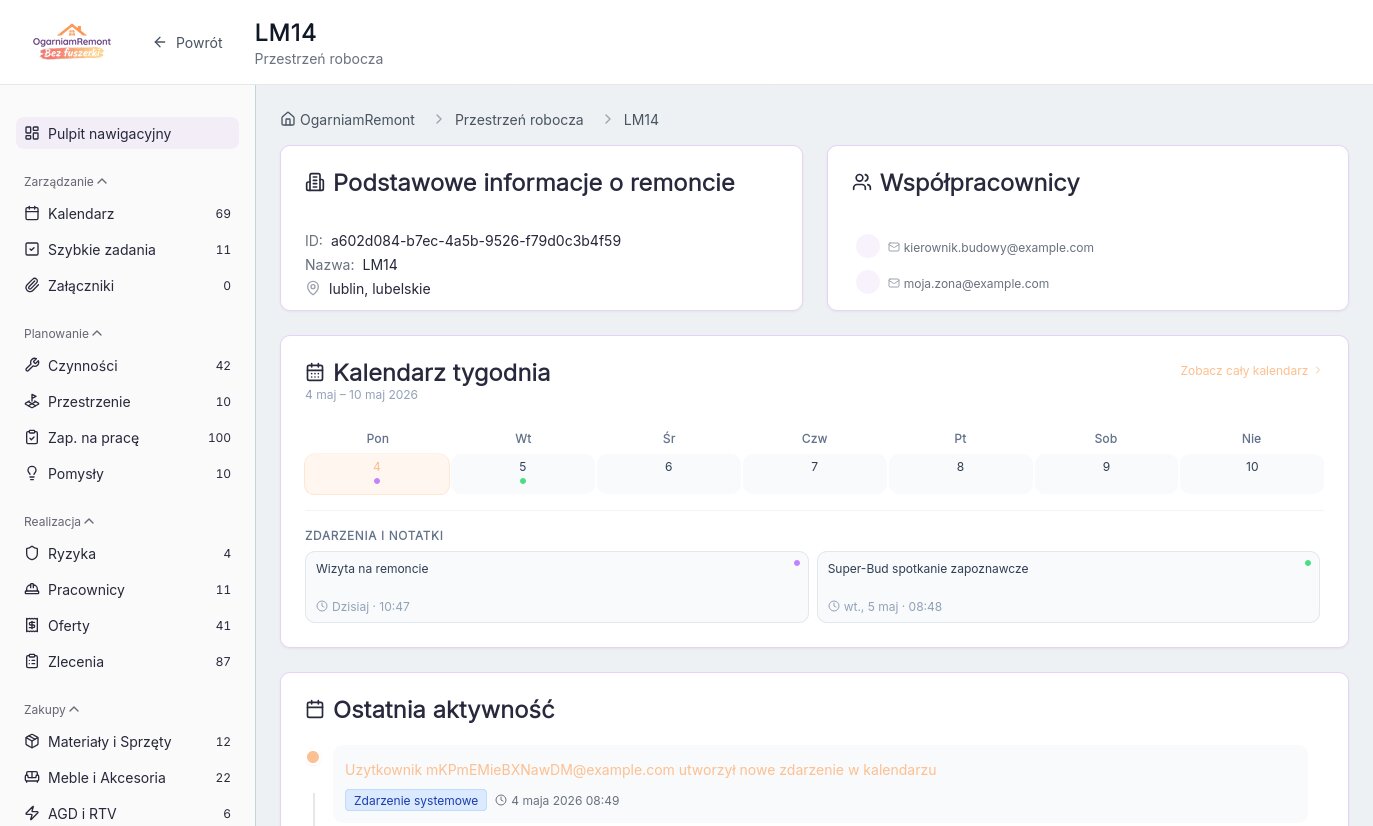This screenshot has height=826, width=1373.
Task: Click the Przestrzenie sidebar icon
Action: [x=32, y=402]
